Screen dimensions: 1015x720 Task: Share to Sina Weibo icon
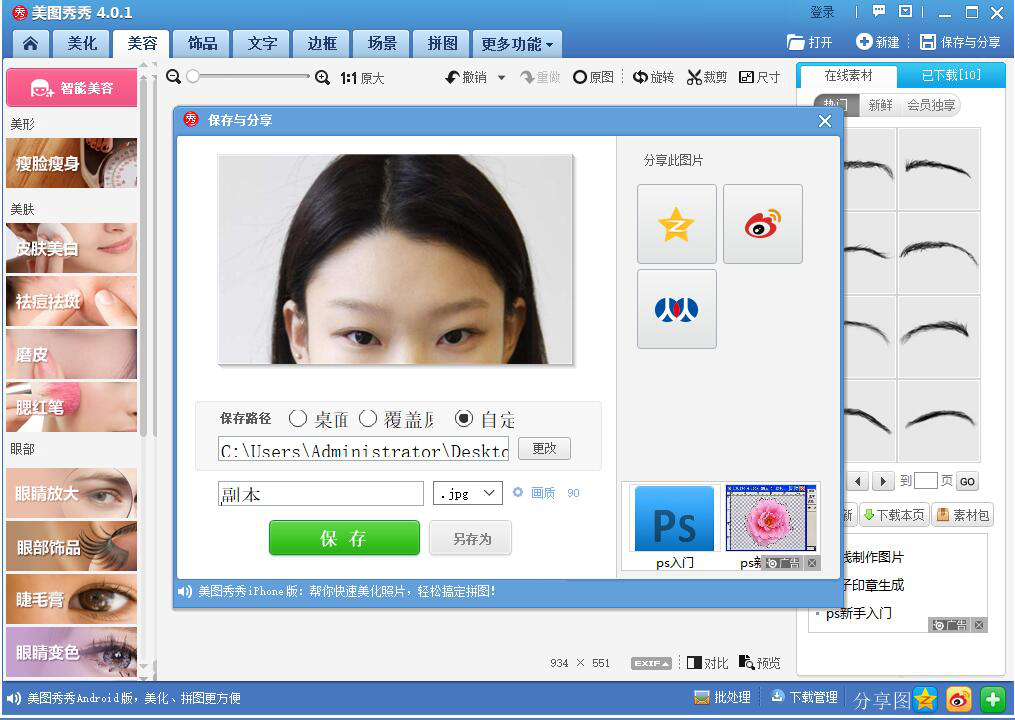click(763, 224)
